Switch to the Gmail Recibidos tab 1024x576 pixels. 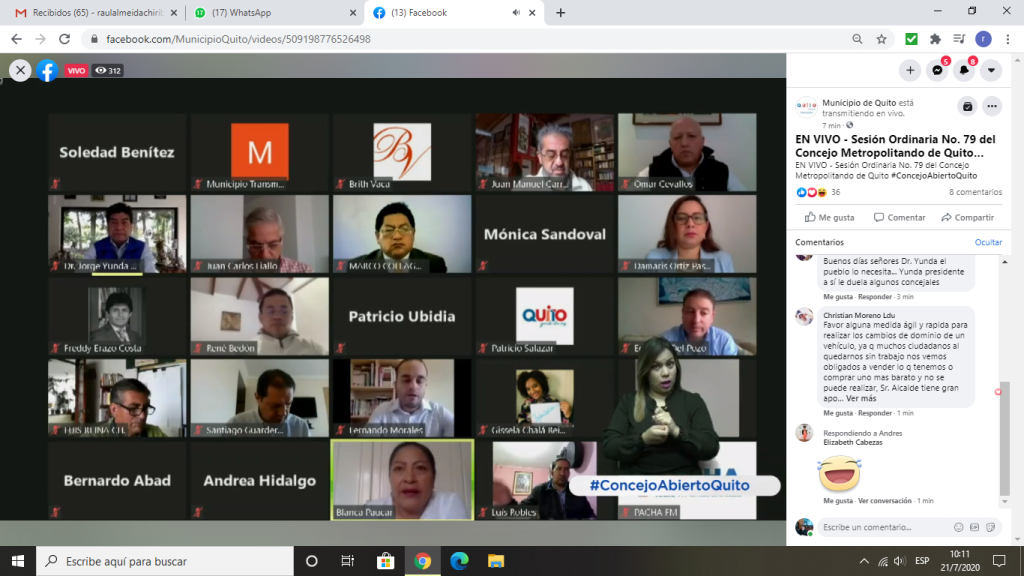(95, 12)
